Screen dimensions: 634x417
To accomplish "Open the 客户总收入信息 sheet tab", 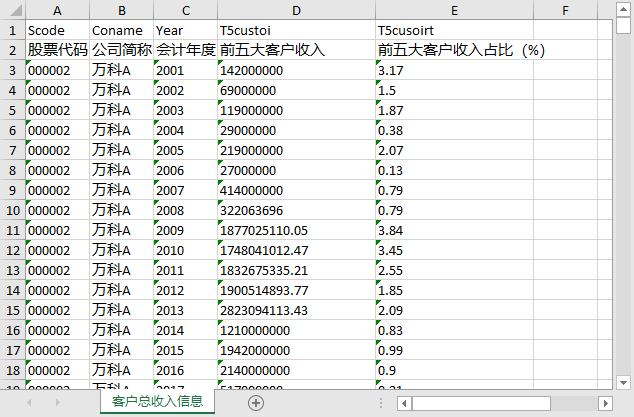I will tap(157, 401).
